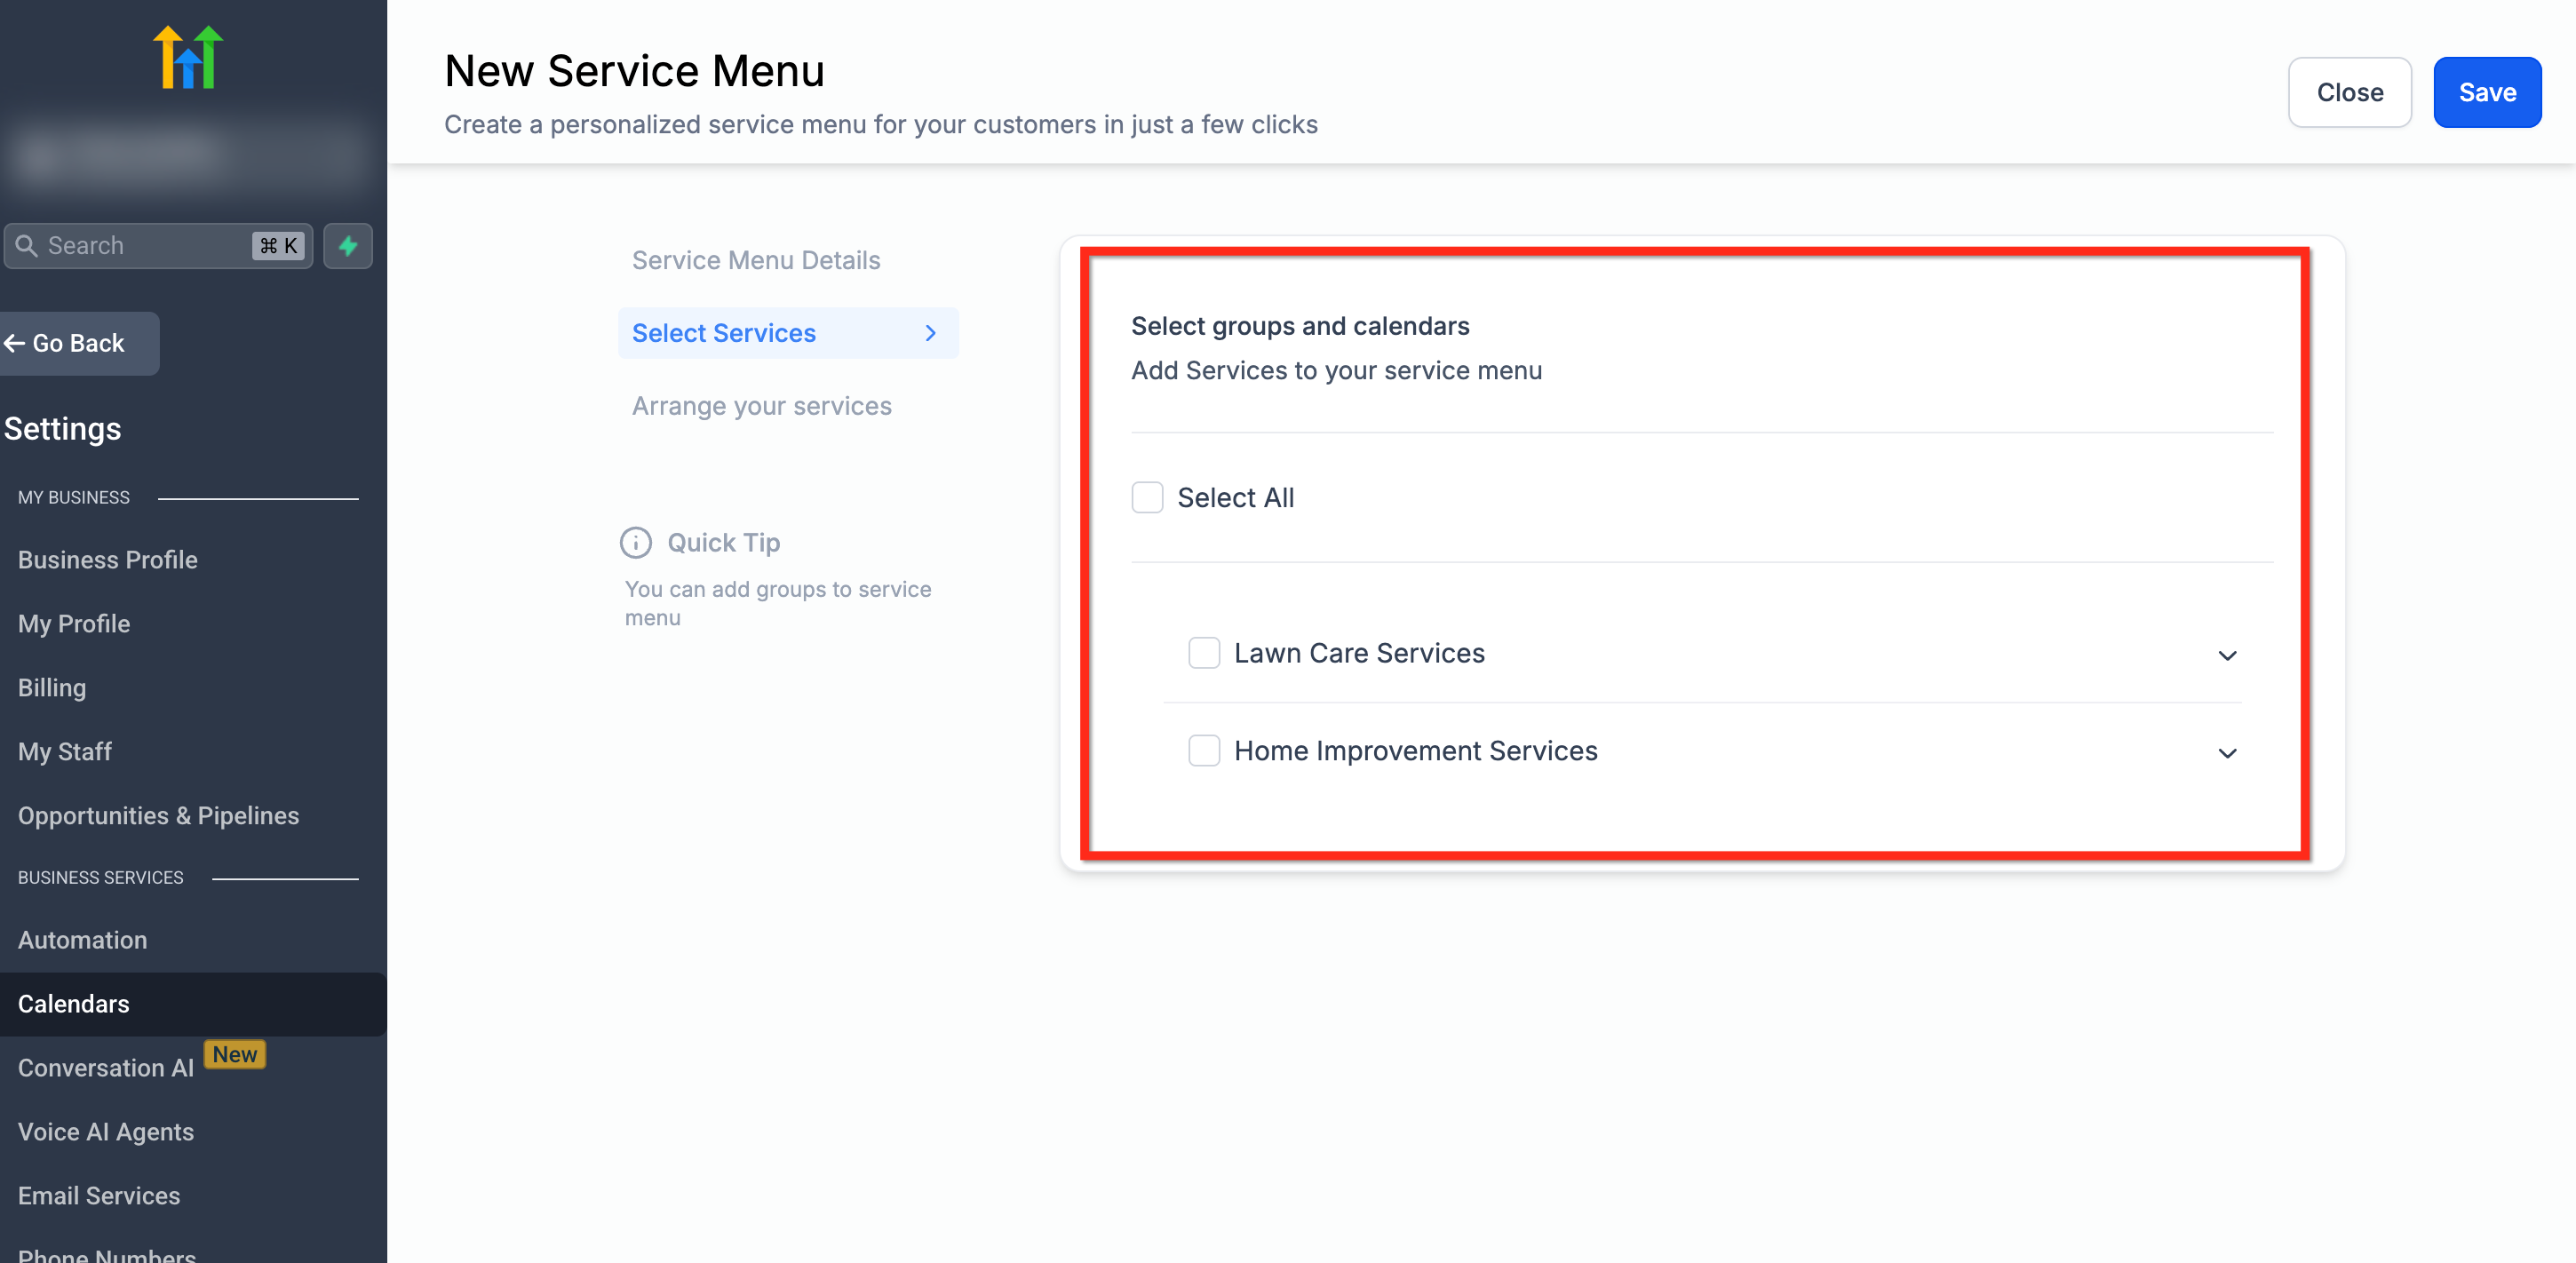Click the green lightning bolt quick-action icon

click(347, 246)
